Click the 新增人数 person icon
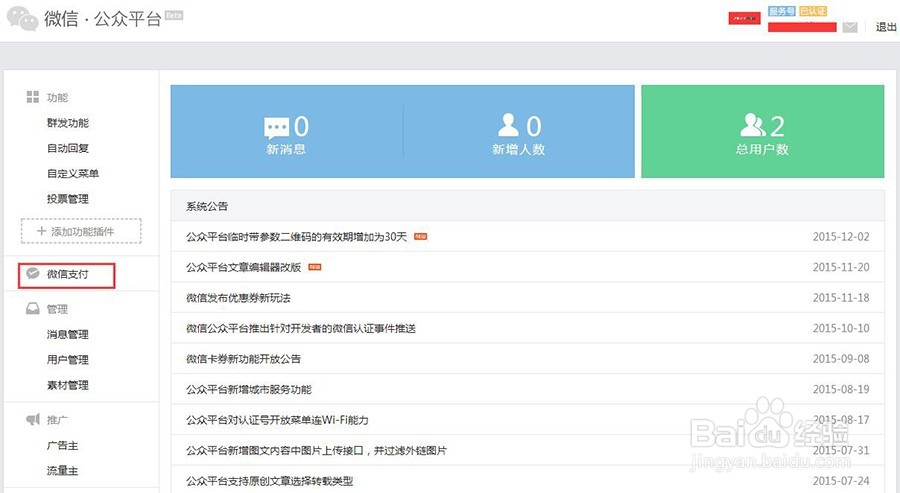Viewport: 900px width, 493px height. (508, 125)
